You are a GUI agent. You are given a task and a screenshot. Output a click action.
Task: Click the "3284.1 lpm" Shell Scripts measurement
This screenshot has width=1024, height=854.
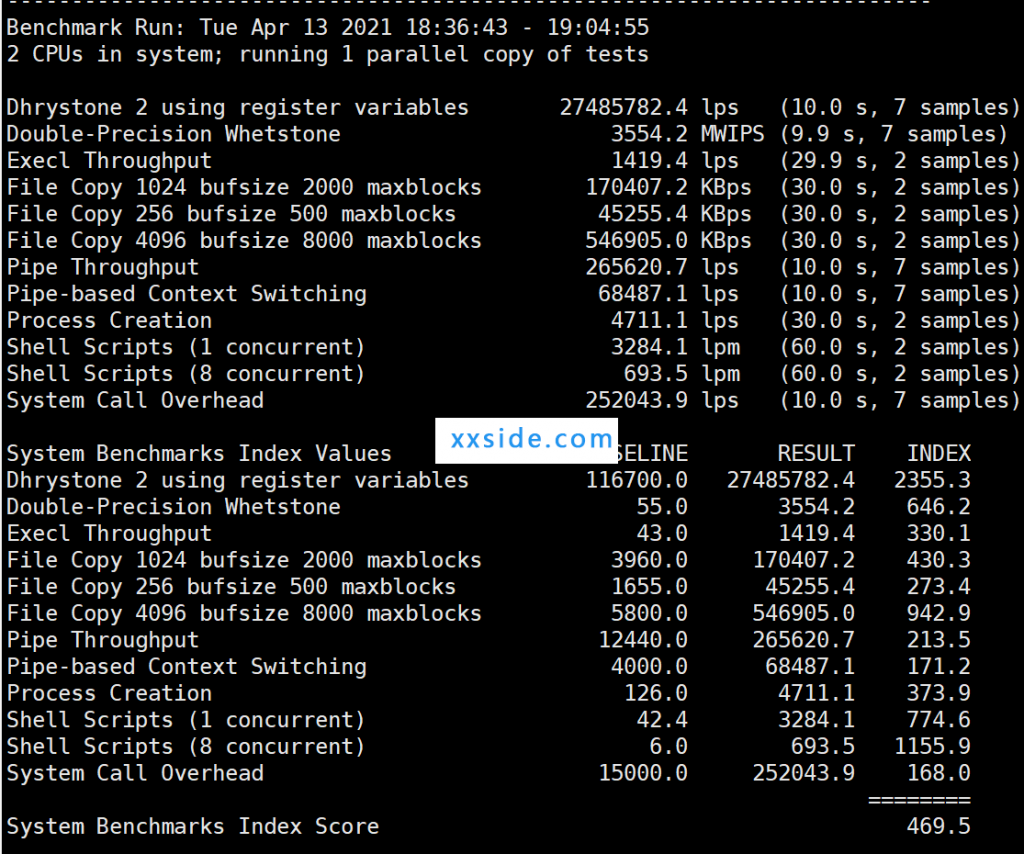click(x=675, y=347)
